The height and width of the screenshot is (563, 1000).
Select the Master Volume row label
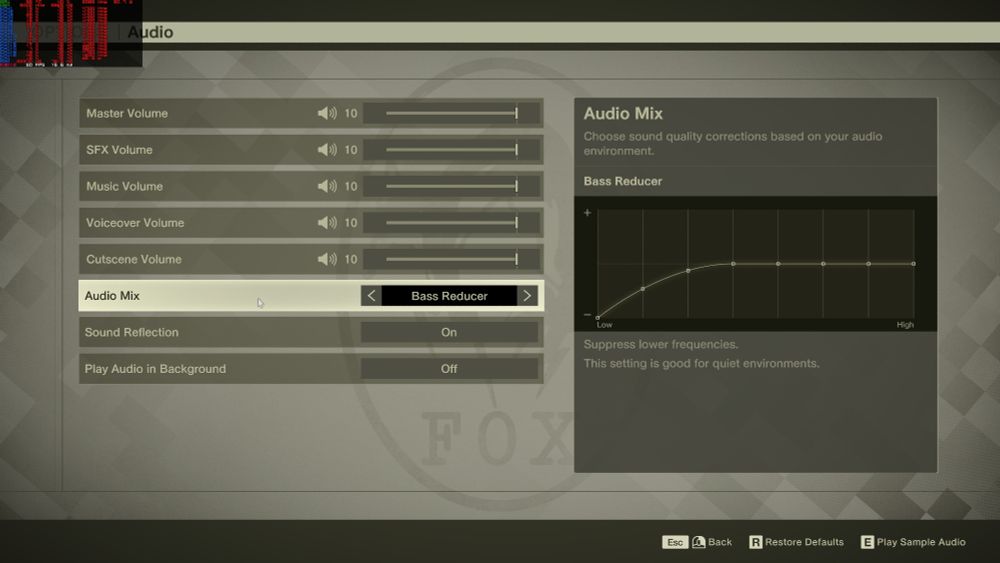click(x=127, y=113)
